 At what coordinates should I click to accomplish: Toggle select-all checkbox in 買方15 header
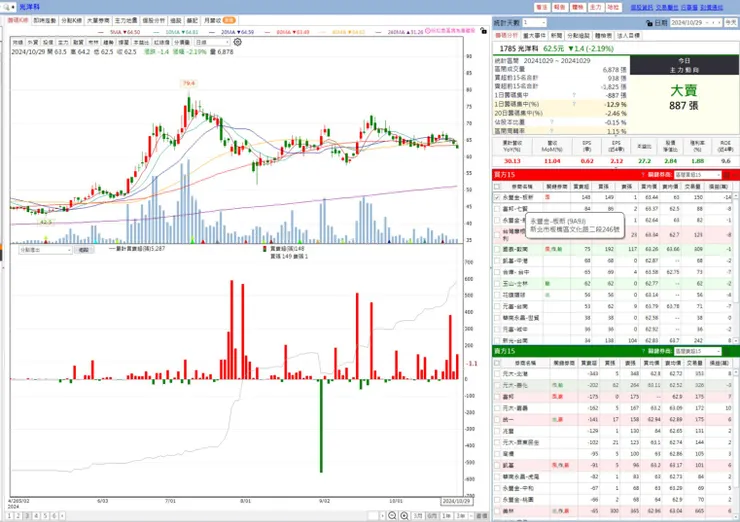point(497,187)
